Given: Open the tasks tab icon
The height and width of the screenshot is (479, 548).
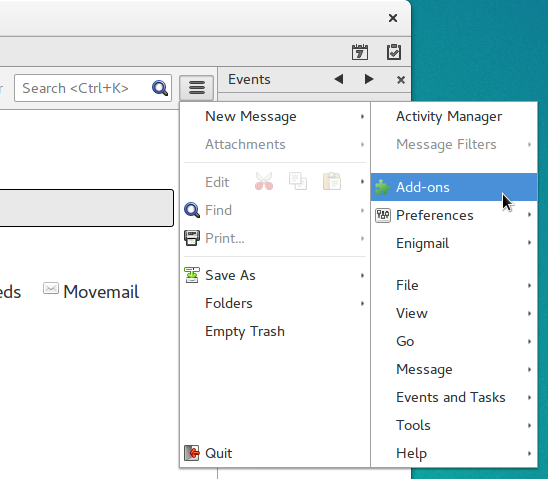Looking at the screenshot, I should [x=394, y=52].
